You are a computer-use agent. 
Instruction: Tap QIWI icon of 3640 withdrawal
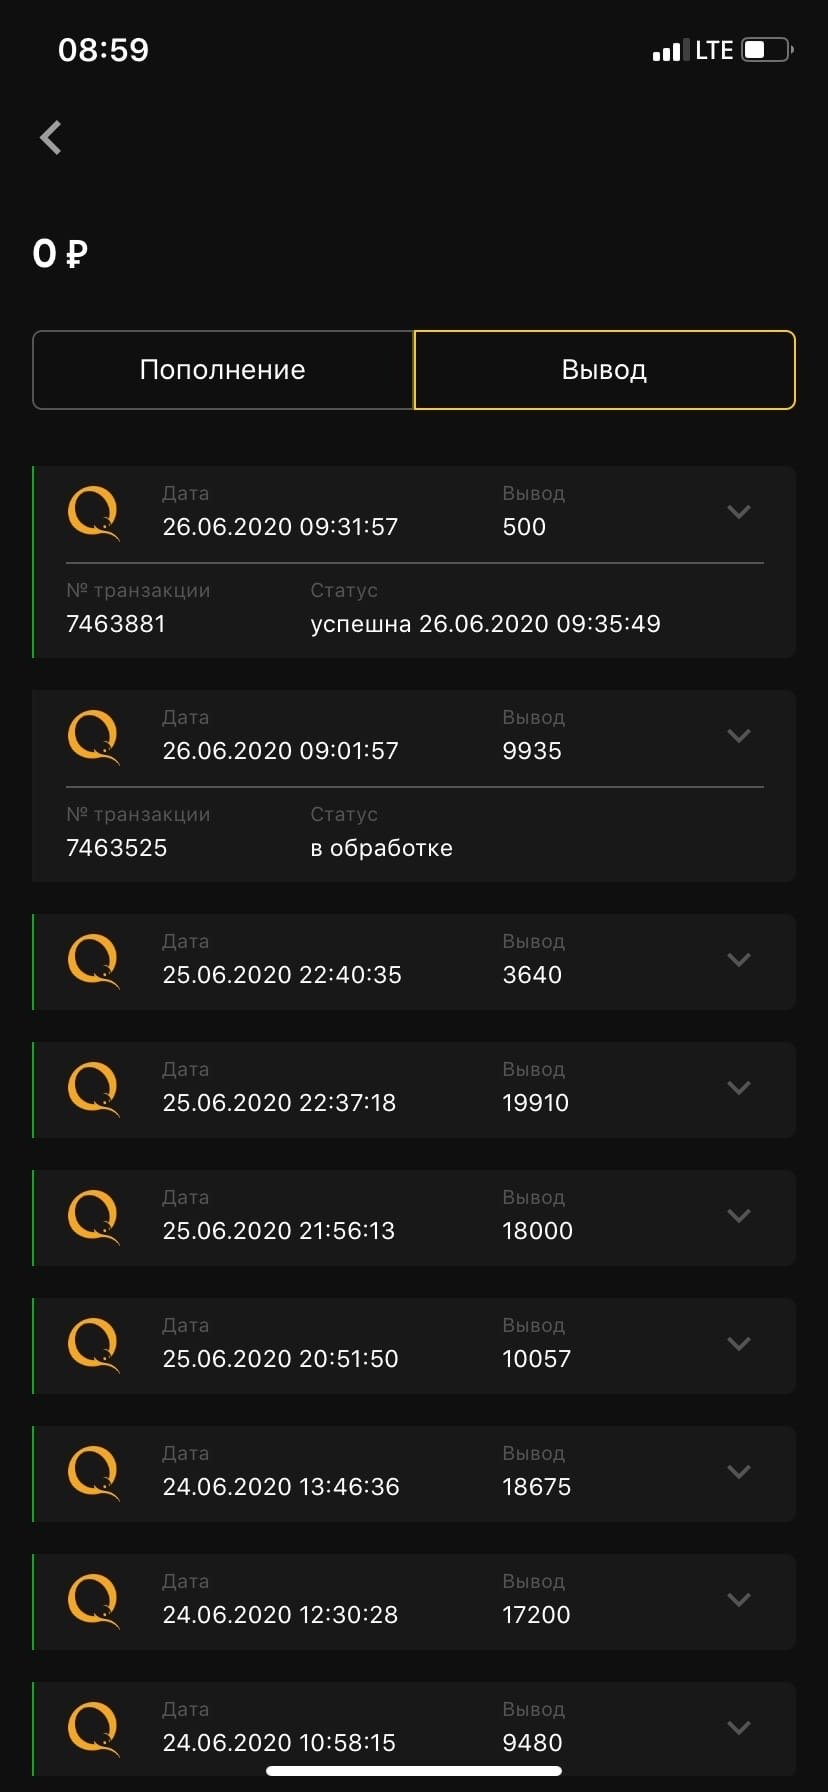coord(93,960)
